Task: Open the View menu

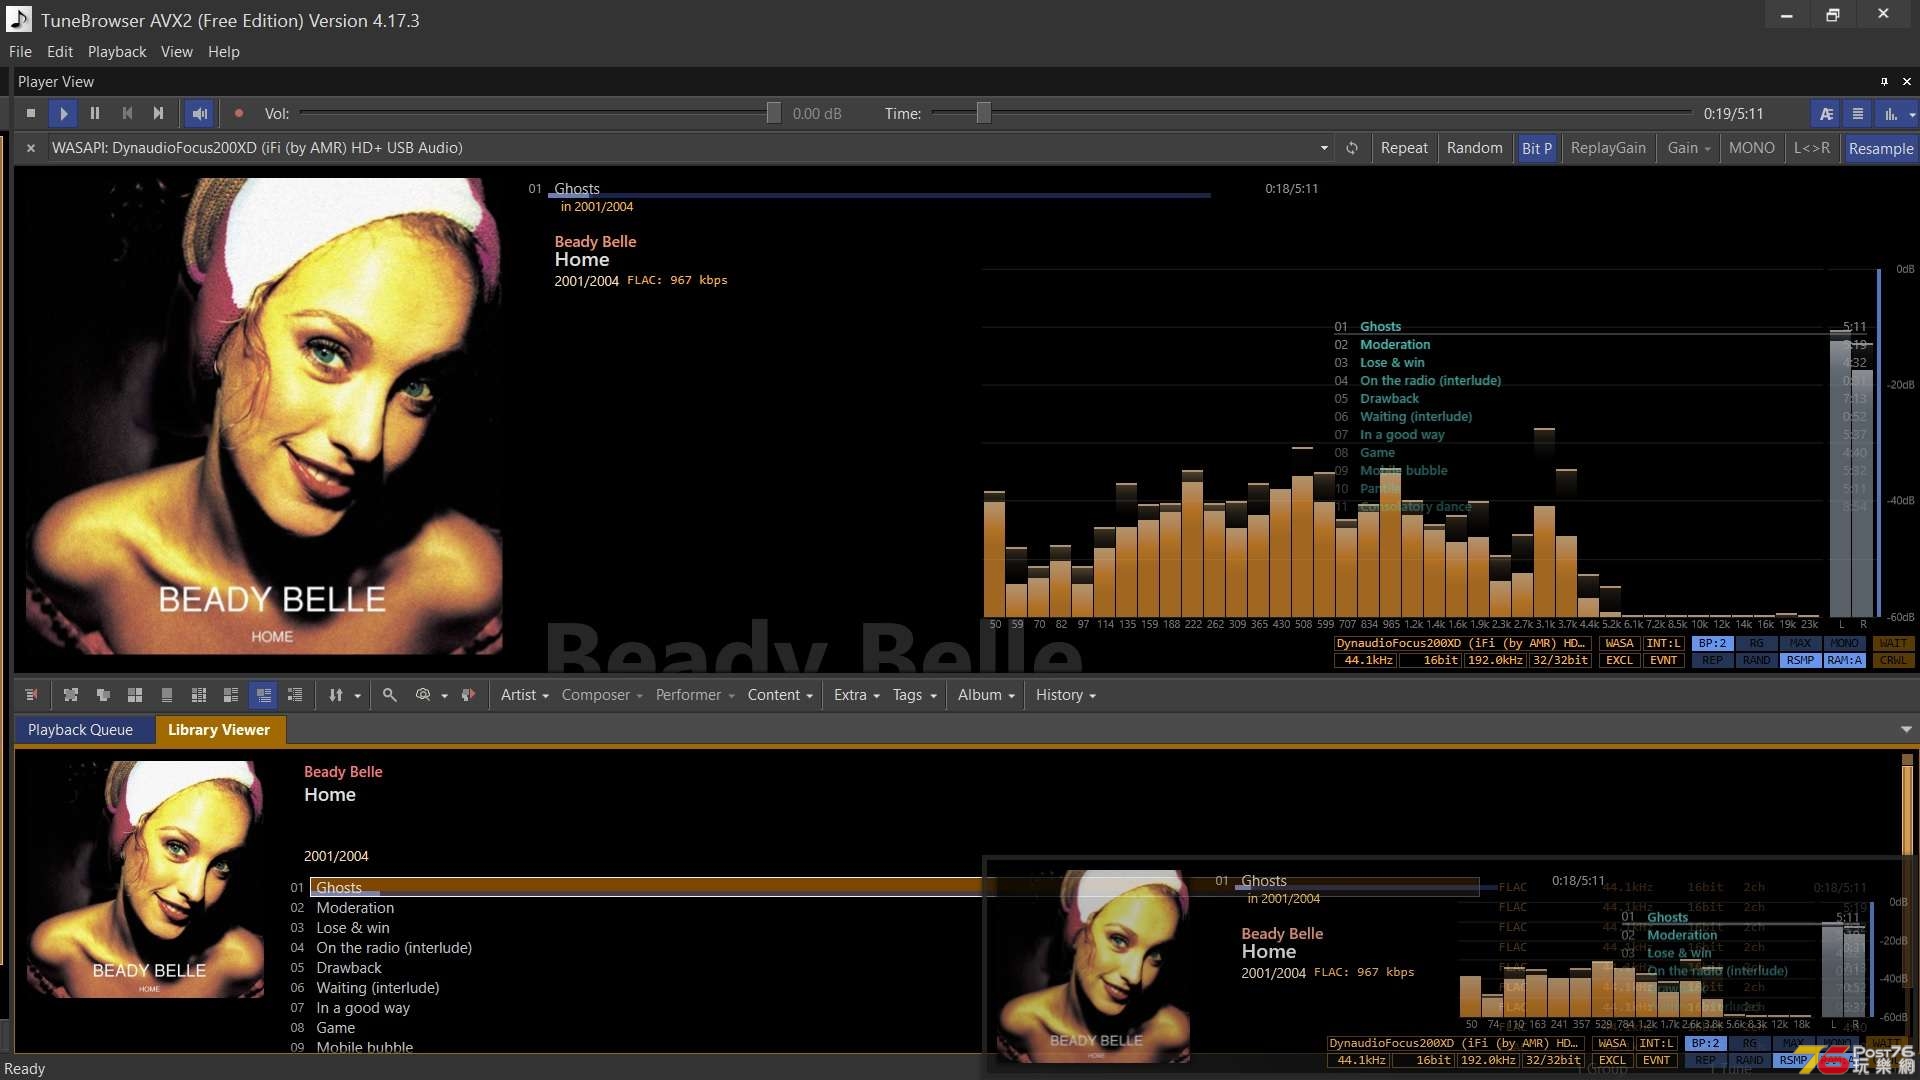Action: point(177,52)
